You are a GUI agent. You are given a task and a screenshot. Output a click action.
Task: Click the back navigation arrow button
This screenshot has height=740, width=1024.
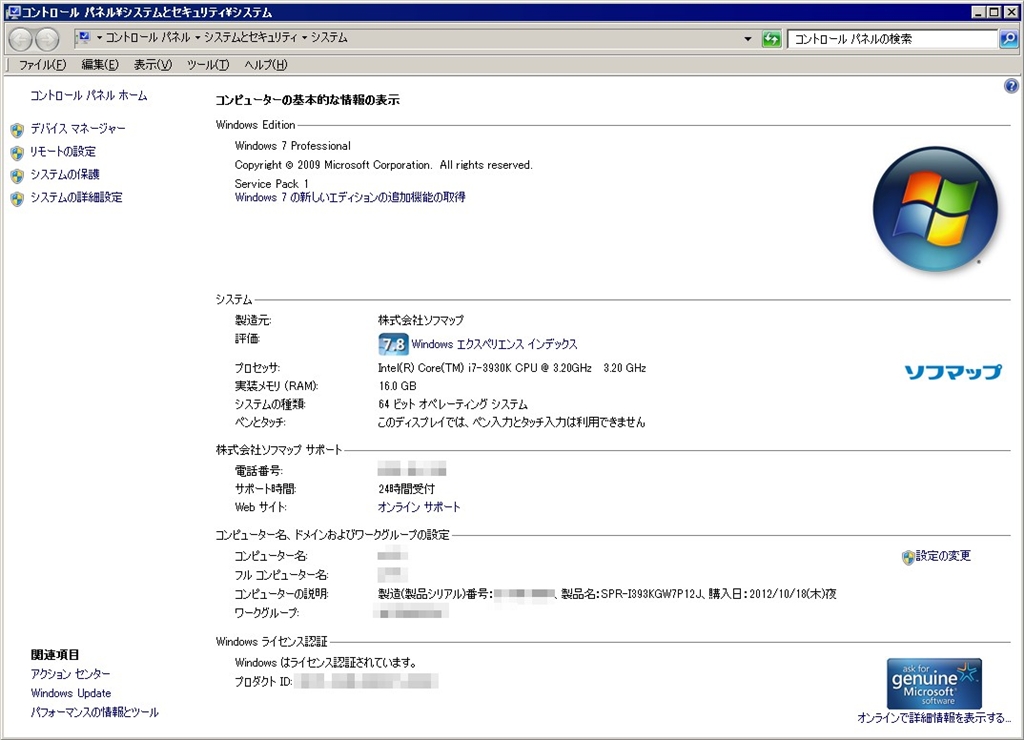[21, 39]
